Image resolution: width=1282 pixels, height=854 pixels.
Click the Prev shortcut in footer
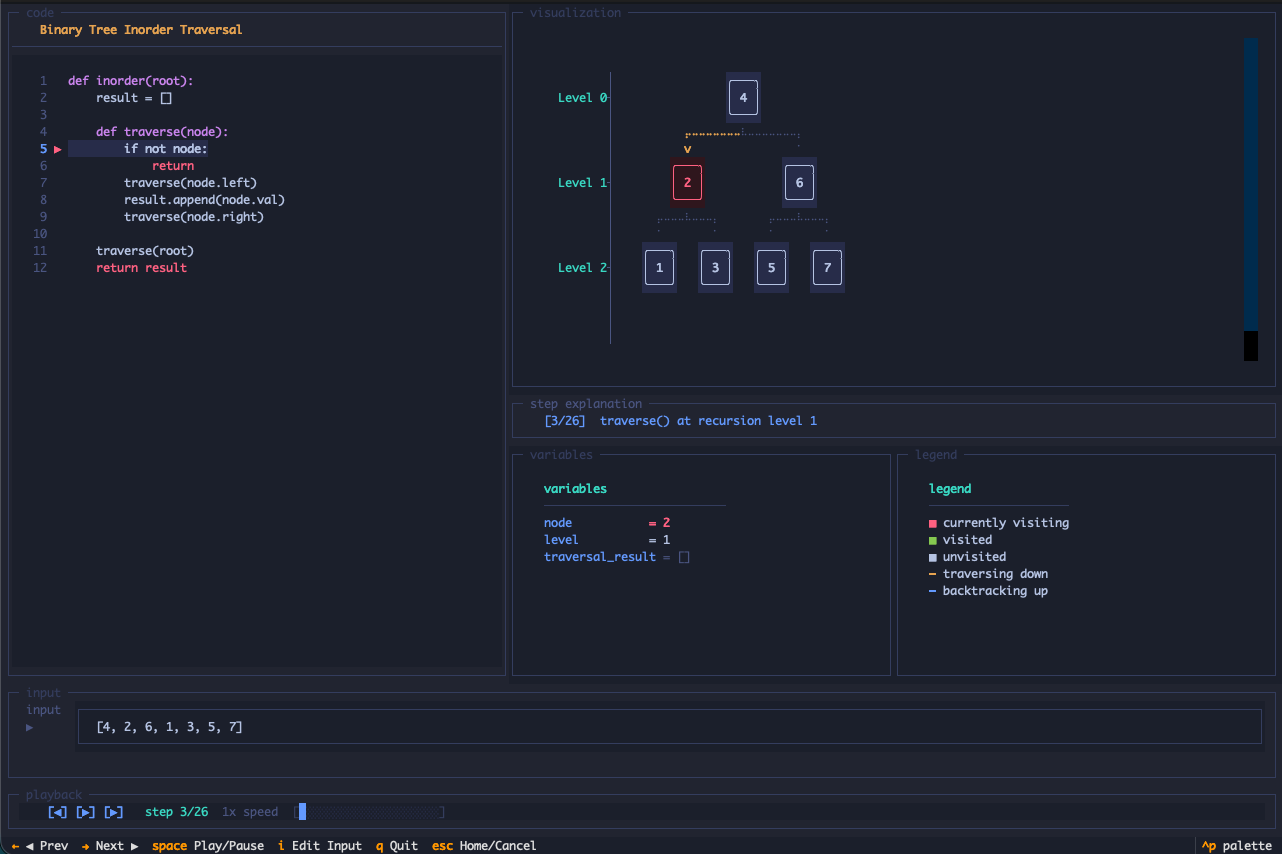40,846
